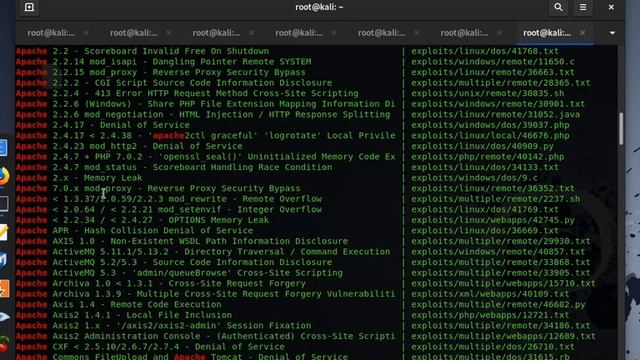Click path exploits/windows/remote/30901.txt

[498, 104]
